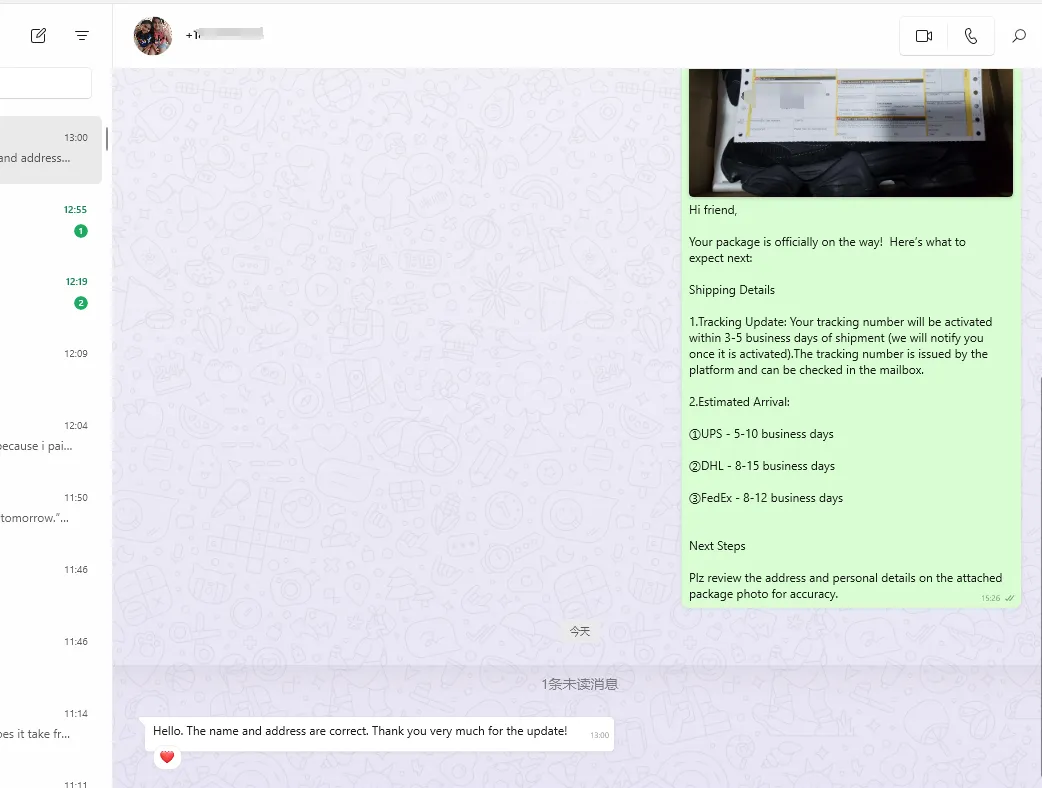Click the unread badge showing 2

[x=81, y=303]
